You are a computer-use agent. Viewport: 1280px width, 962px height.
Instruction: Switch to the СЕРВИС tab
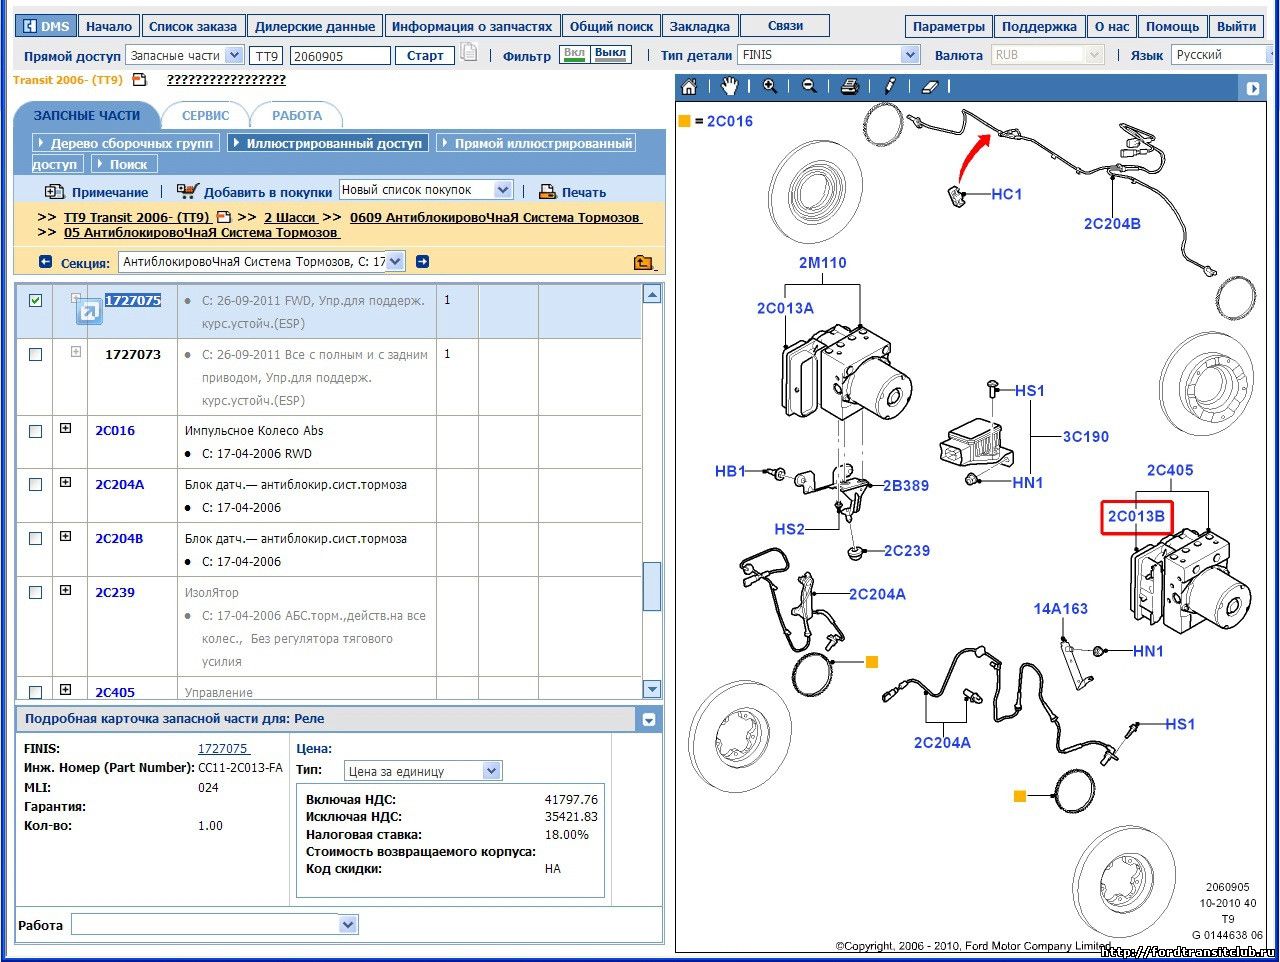point(205,115)
